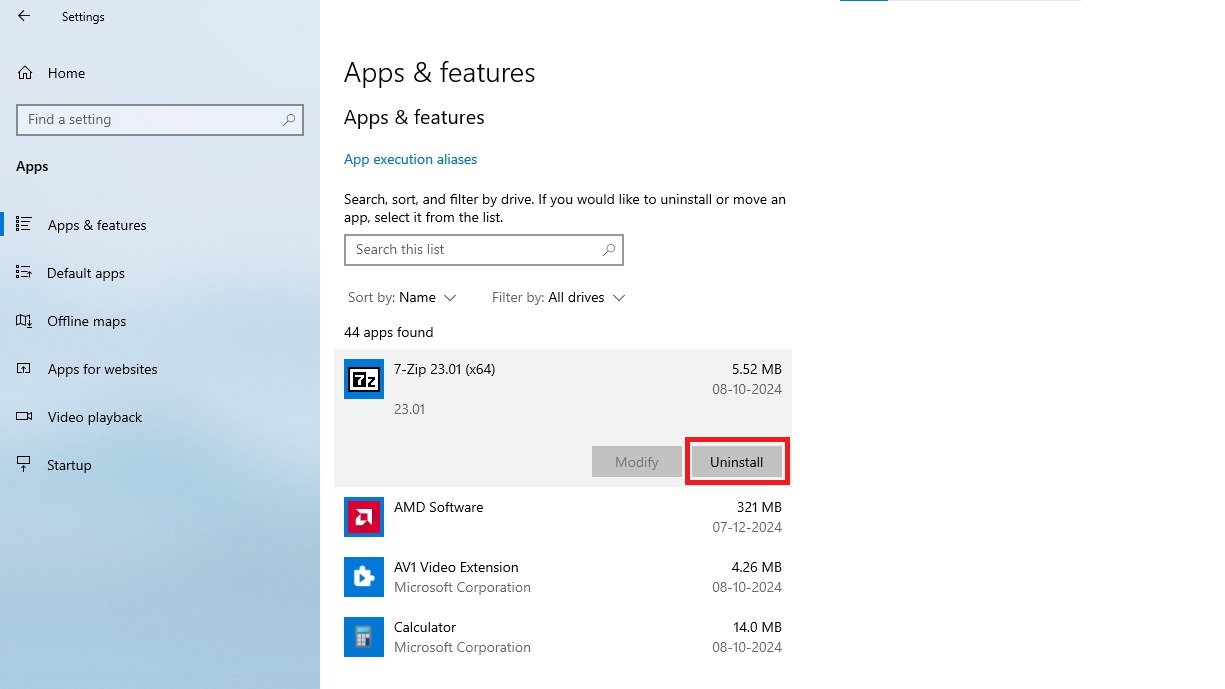Focus the Search this list field
1225x689 pixels.
(x=484, y=250)
